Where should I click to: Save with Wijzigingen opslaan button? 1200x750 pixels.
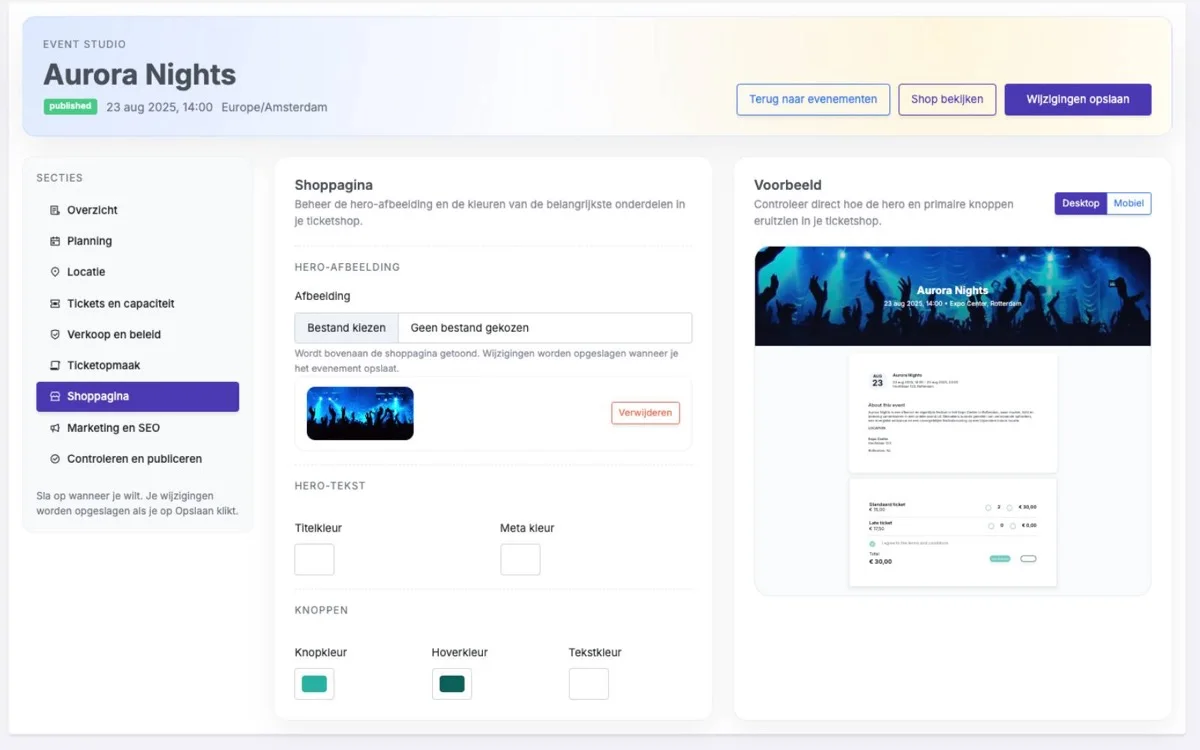coord(1078,99)
